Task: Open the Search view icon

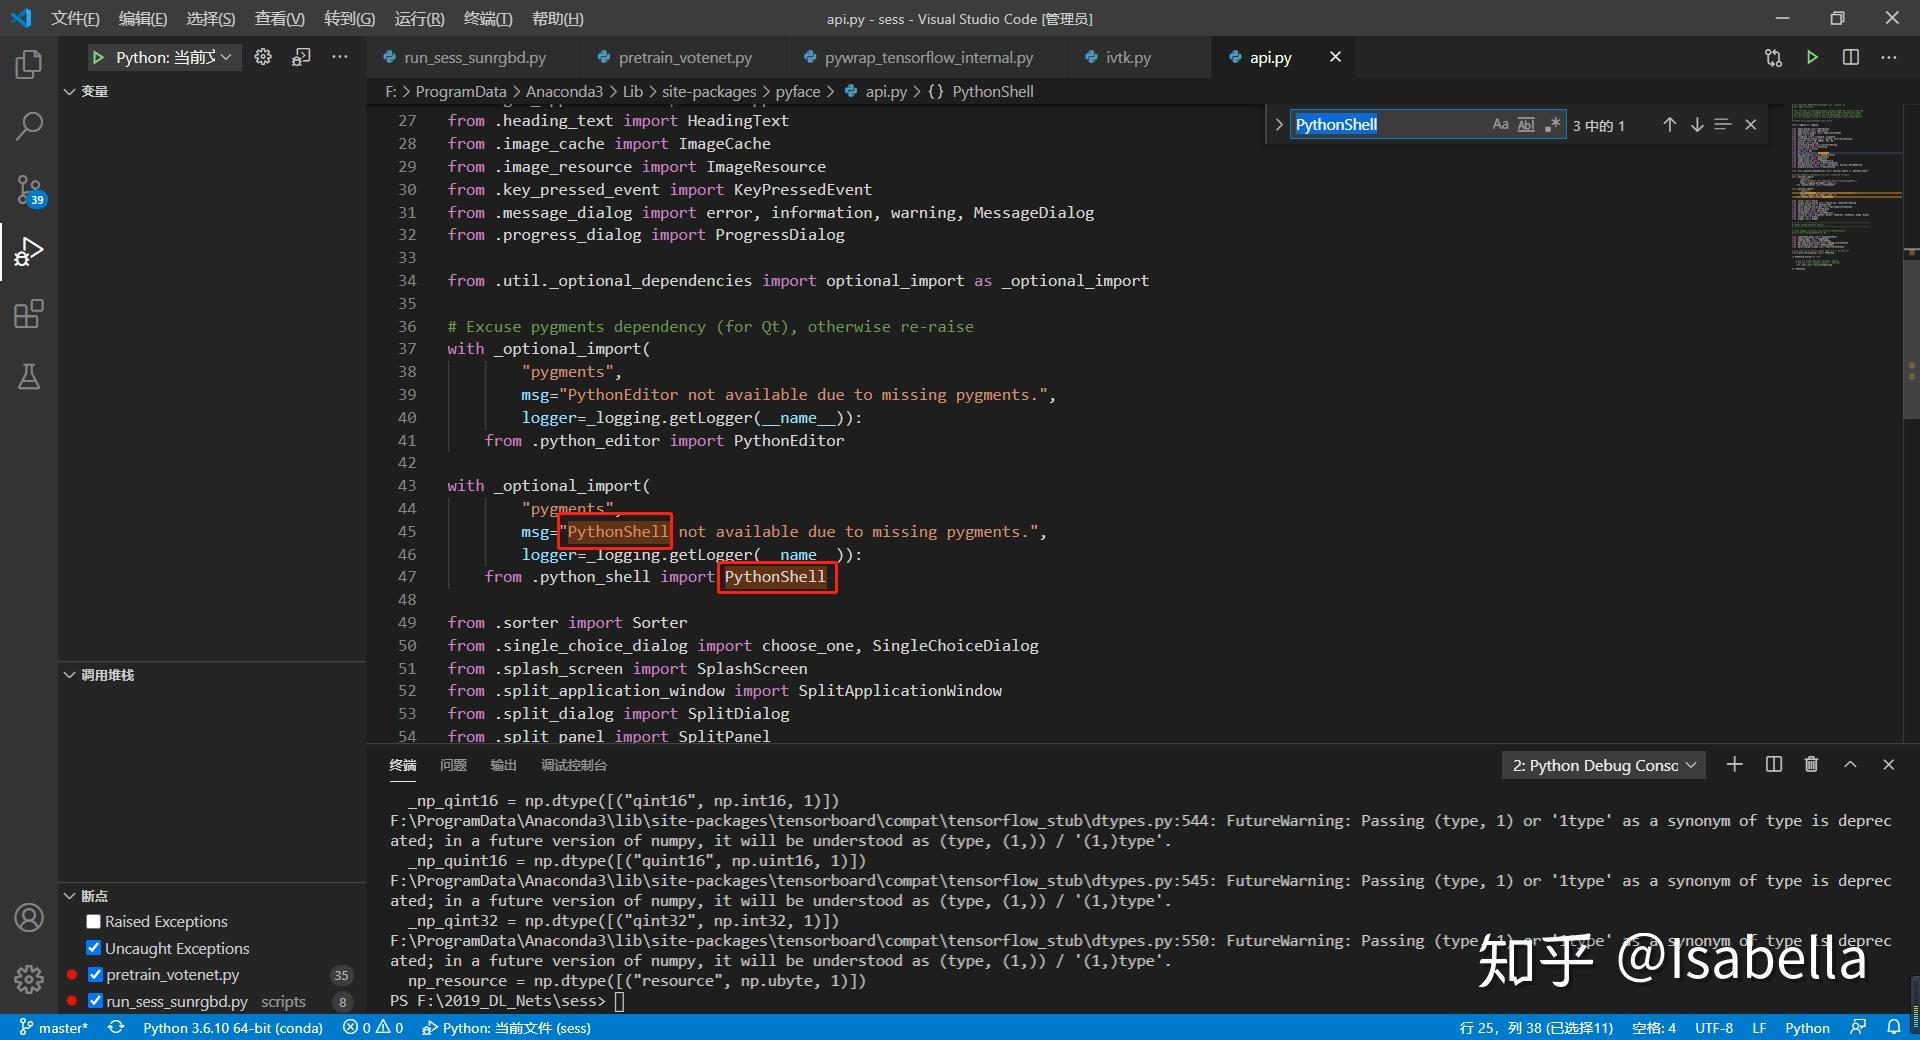Action: coord(29,126)
